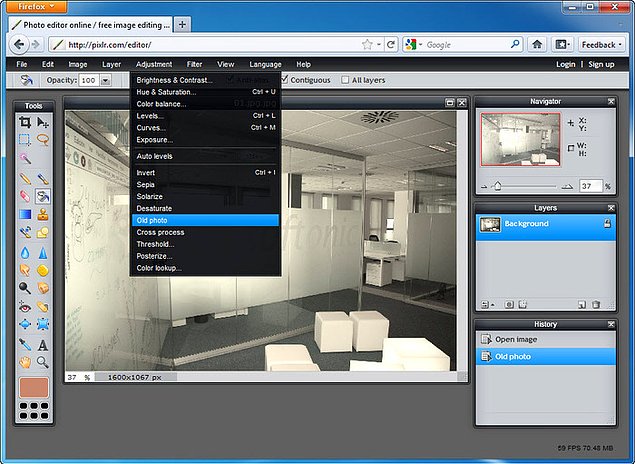Select the Brush tool

43,178
